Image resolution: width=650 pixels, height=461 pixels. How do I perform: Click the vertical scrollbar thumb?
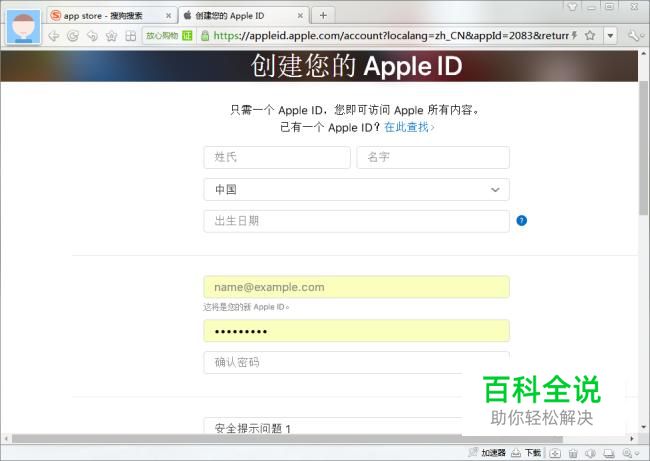(643, 148)
